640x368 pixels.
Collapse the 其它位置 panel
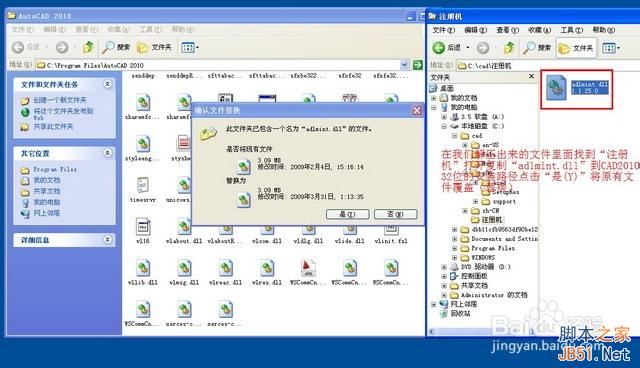(107, 153)
